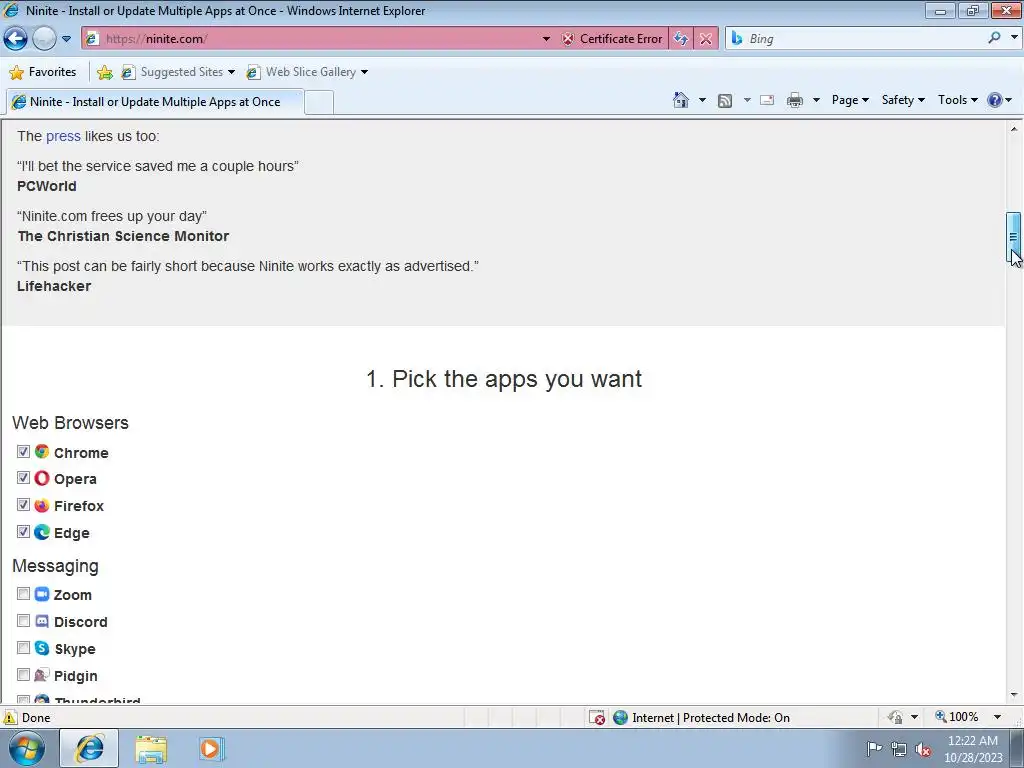
Task: Stop page loading with the X icon
Action: [706, 39]
